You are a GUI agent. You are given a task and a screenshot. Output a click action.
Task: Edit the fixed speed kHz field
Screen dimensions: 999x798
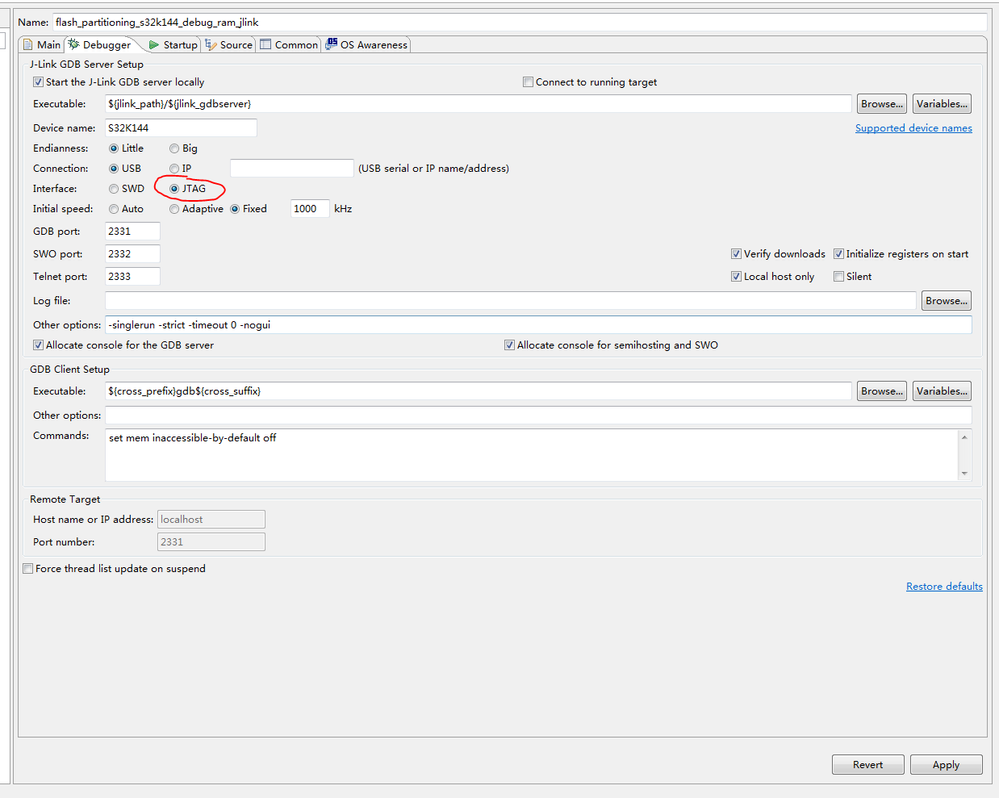tap(310, 209)
